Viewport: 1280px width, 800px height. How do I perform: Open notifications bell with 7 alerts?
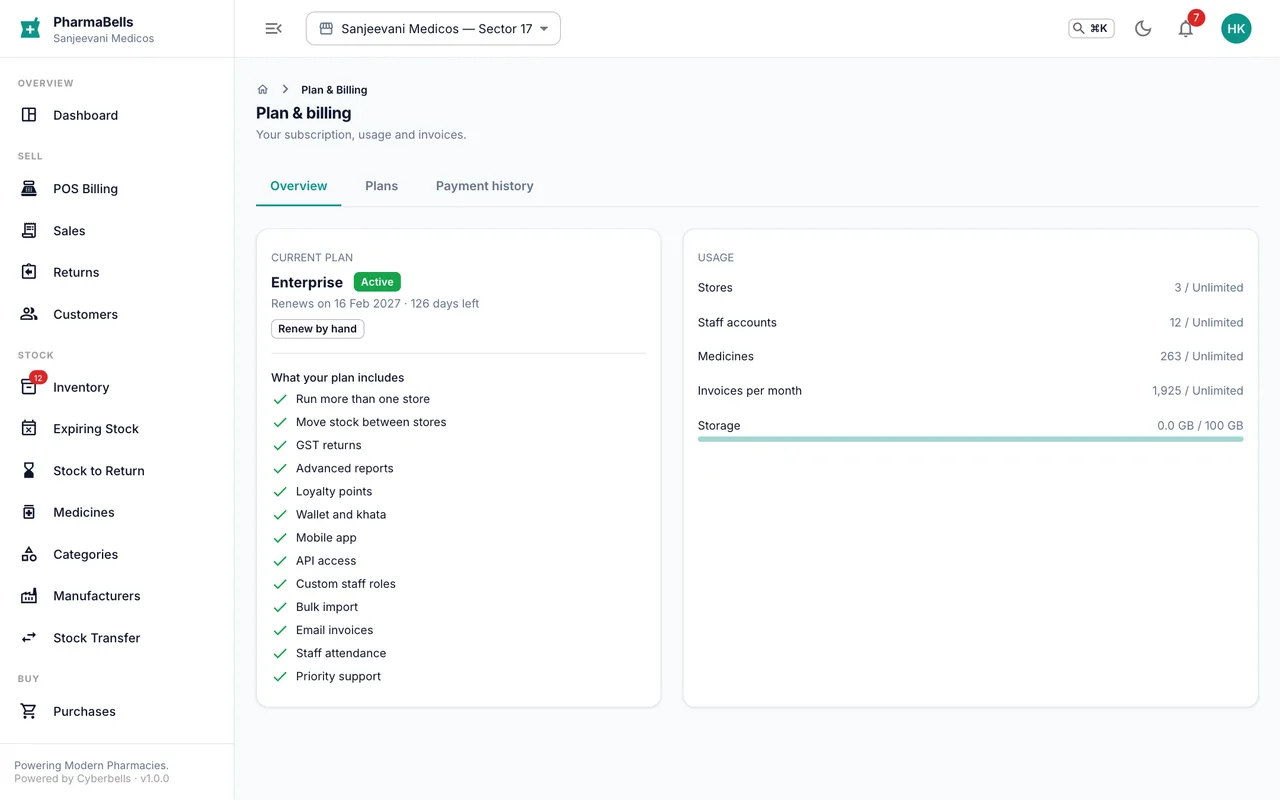pyautogui.click(x=1186, y=29)
